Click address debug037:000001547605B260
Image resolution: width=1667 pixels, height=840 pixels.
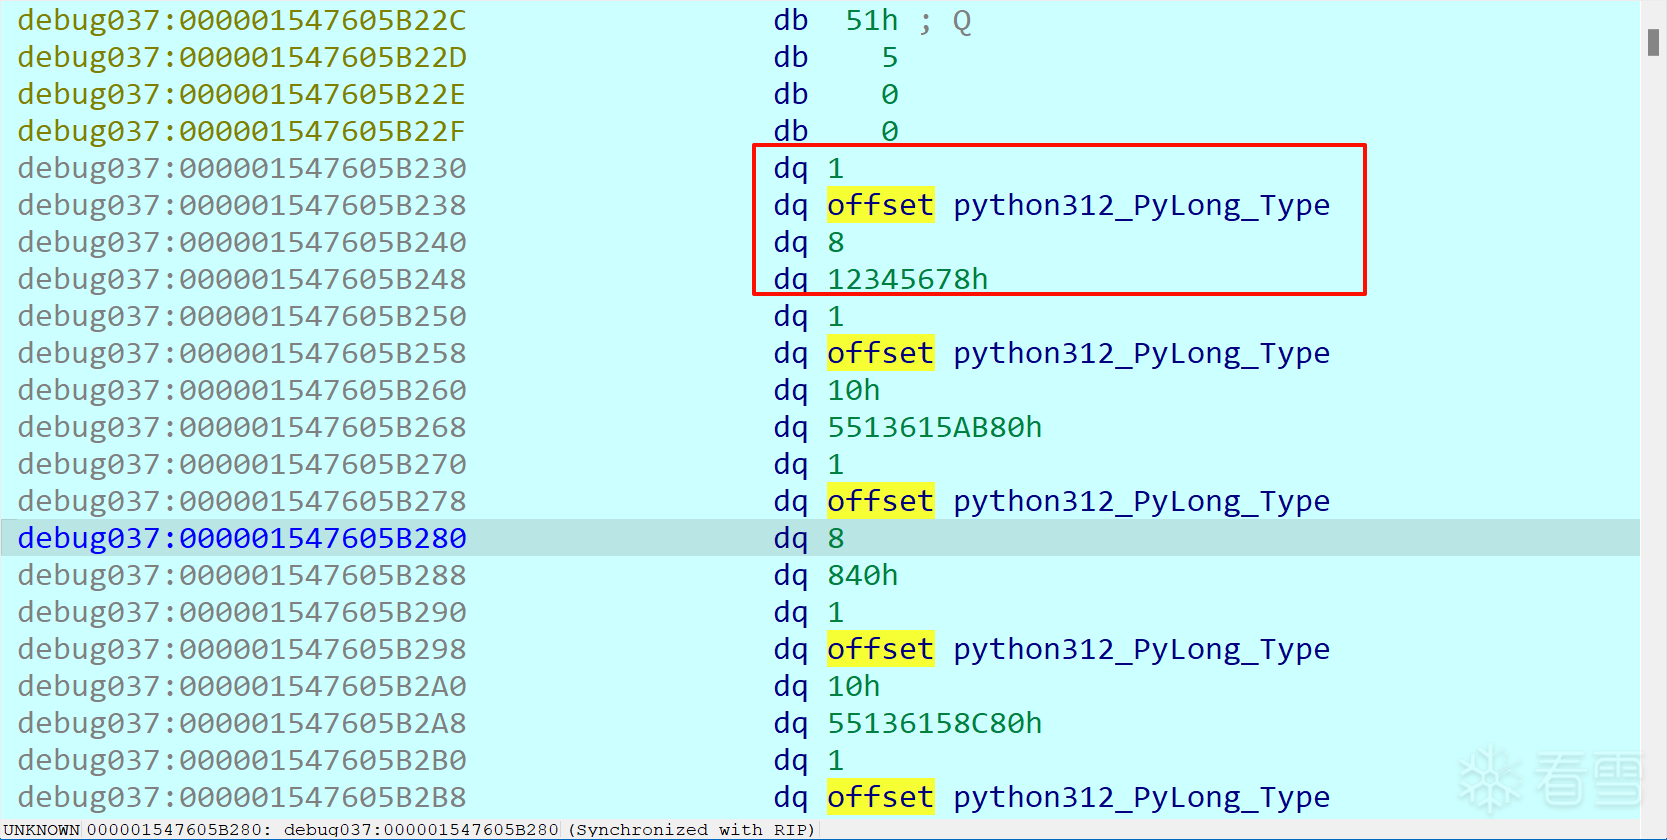pos(242,391)
